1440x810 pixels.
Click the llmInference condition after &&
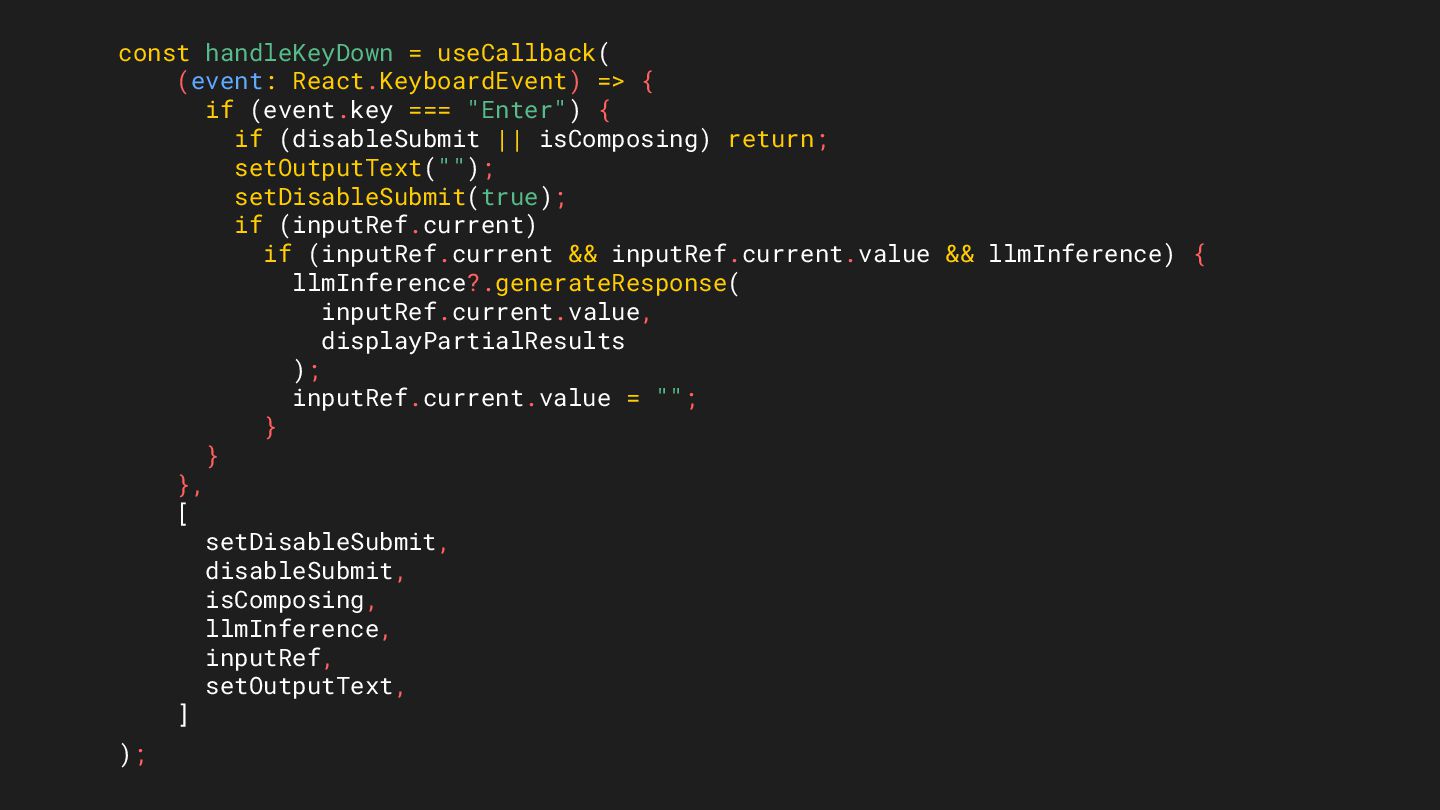(1075, 254)
